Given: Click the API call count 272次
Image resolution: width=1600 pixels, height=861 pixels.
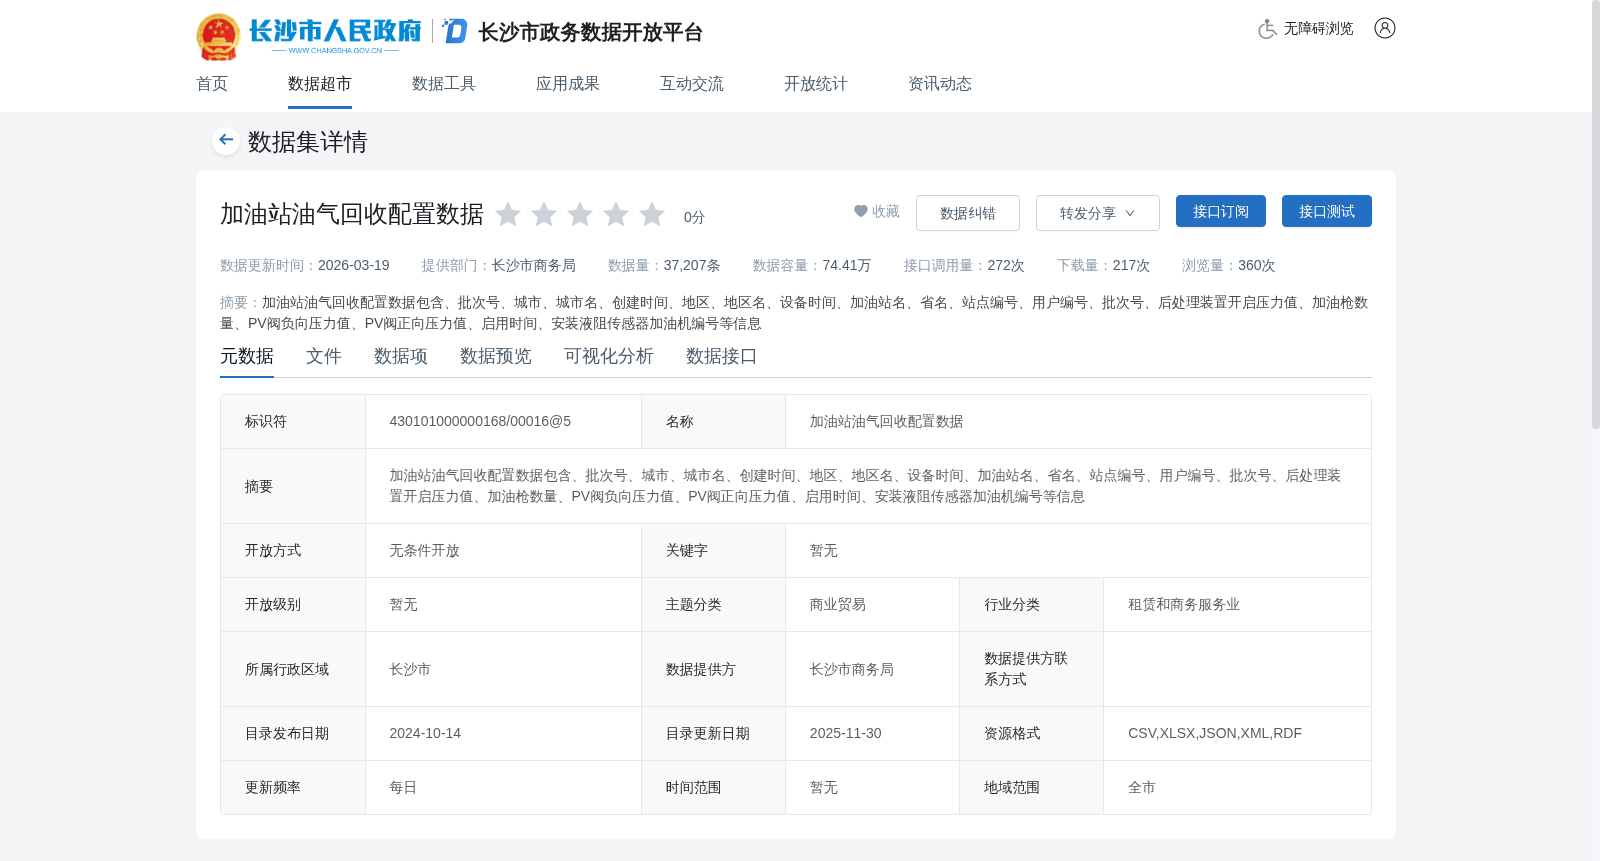Looking at the screenshot, I should coord(1006,265).
